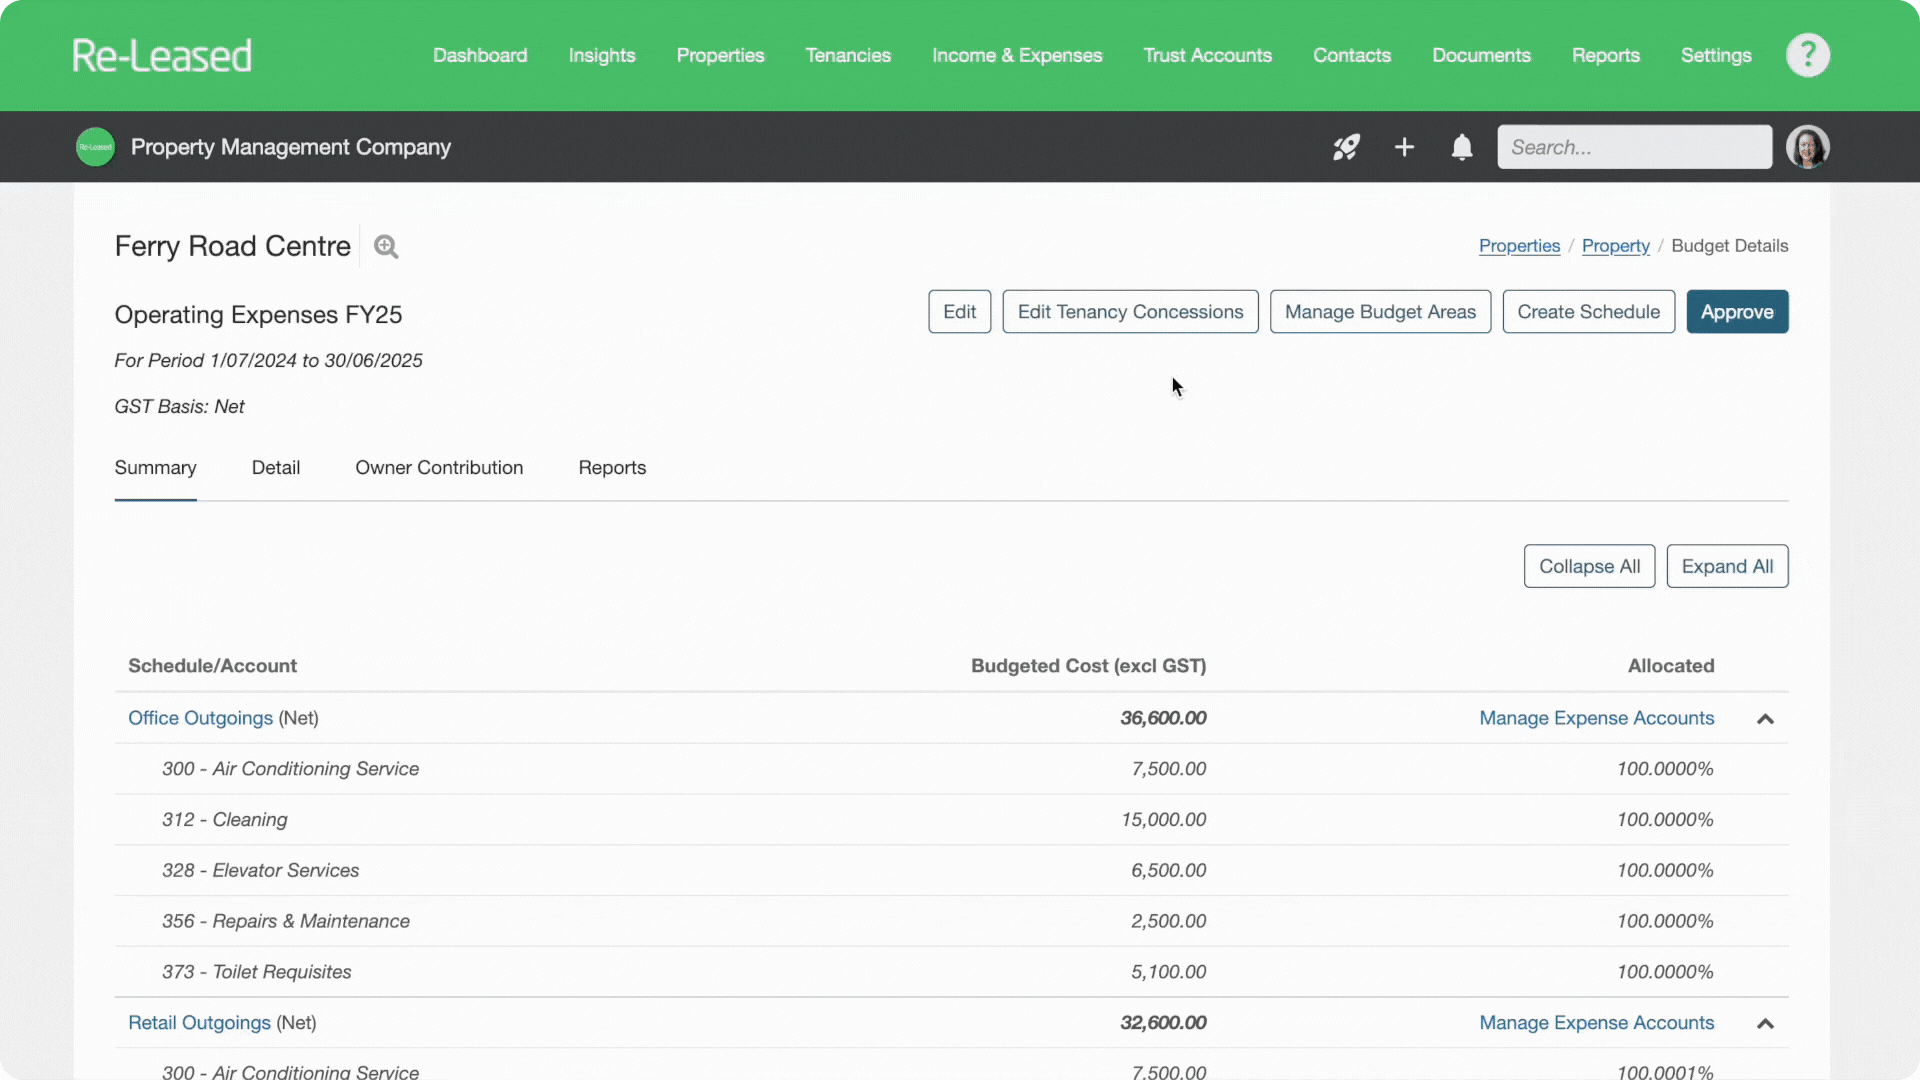Select the 312 - Cleaning row
Image resolution: width=1920 pixels, height=1080 pixels.
(951, 820)
